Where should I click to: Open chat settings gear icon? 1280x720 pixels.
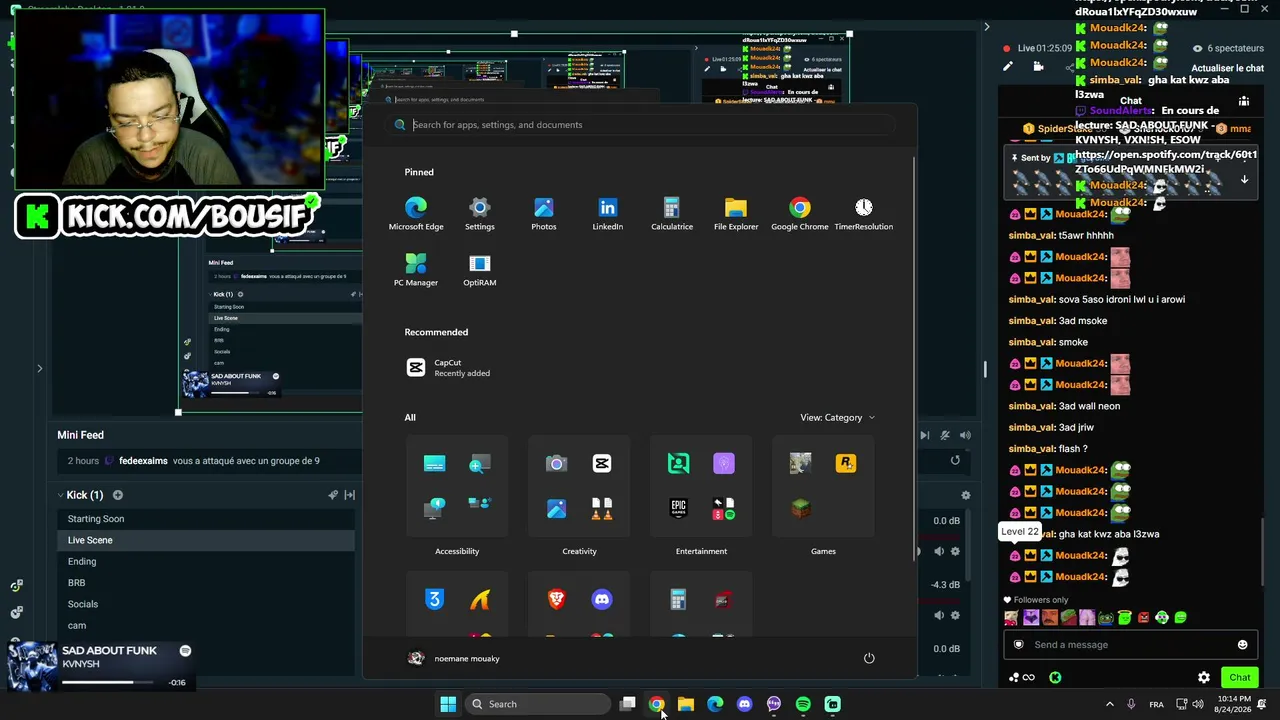coord(1204,677)
